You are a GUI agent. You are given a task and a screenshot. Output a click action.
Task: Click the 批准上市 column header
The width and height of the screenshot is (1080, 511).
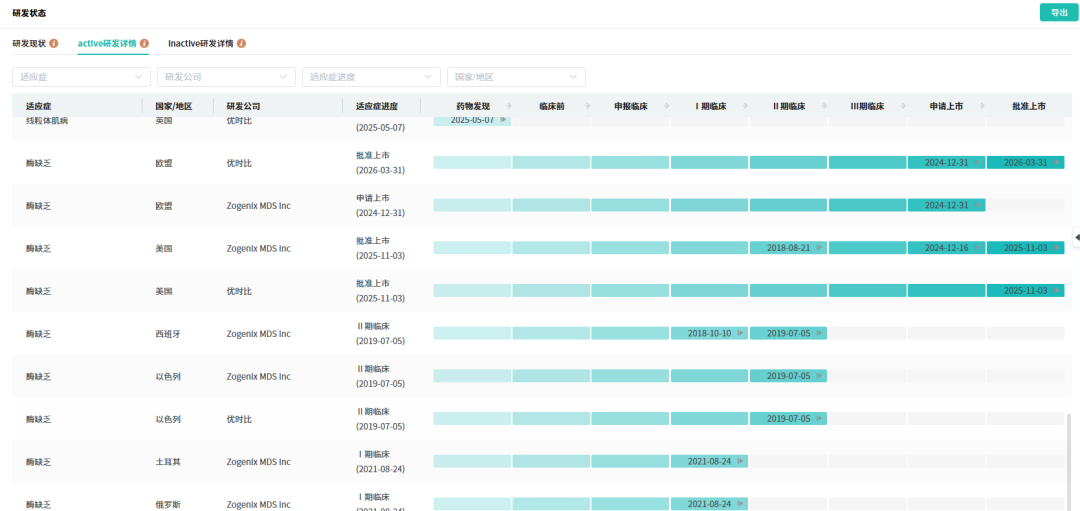[x=1028, y=106]
